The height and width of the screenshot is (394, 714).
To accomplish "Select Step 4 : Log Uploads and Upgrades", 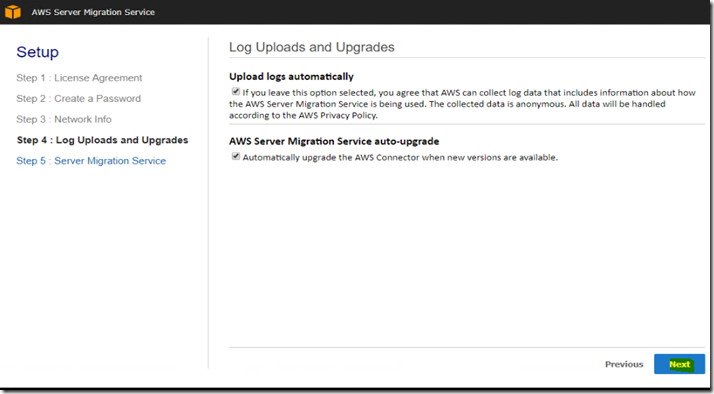I will (102, 140).
